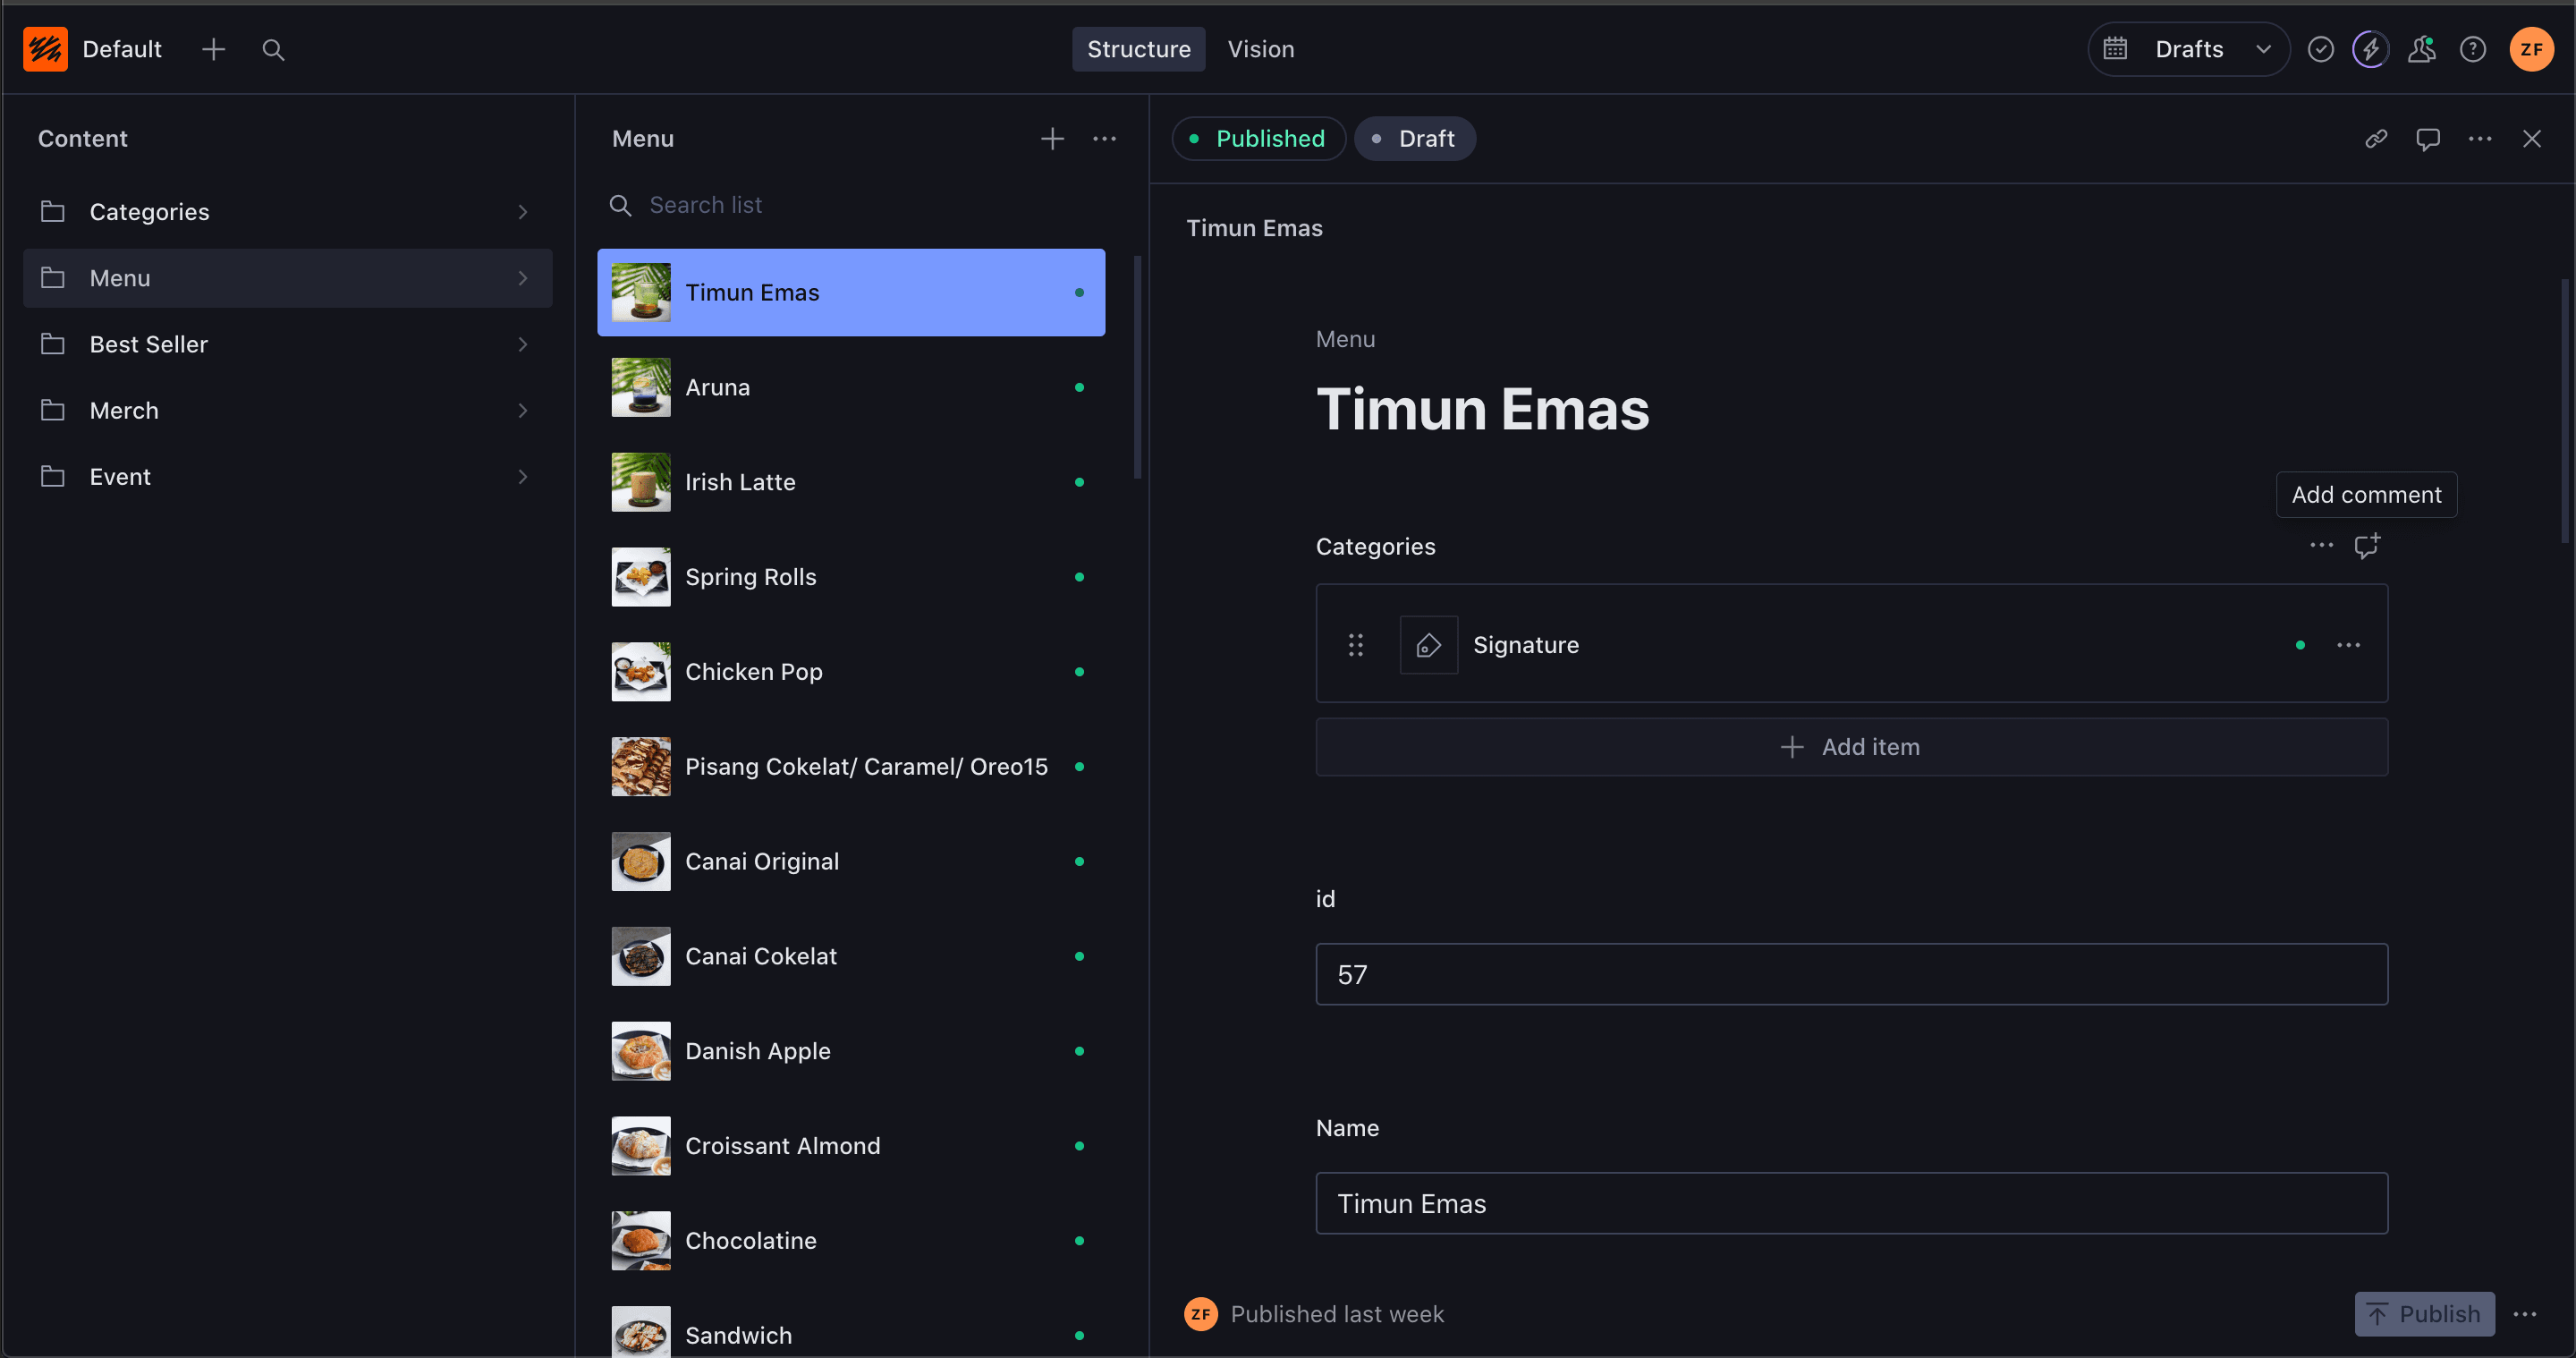Open document comments panel icon

click(2427, 139)
